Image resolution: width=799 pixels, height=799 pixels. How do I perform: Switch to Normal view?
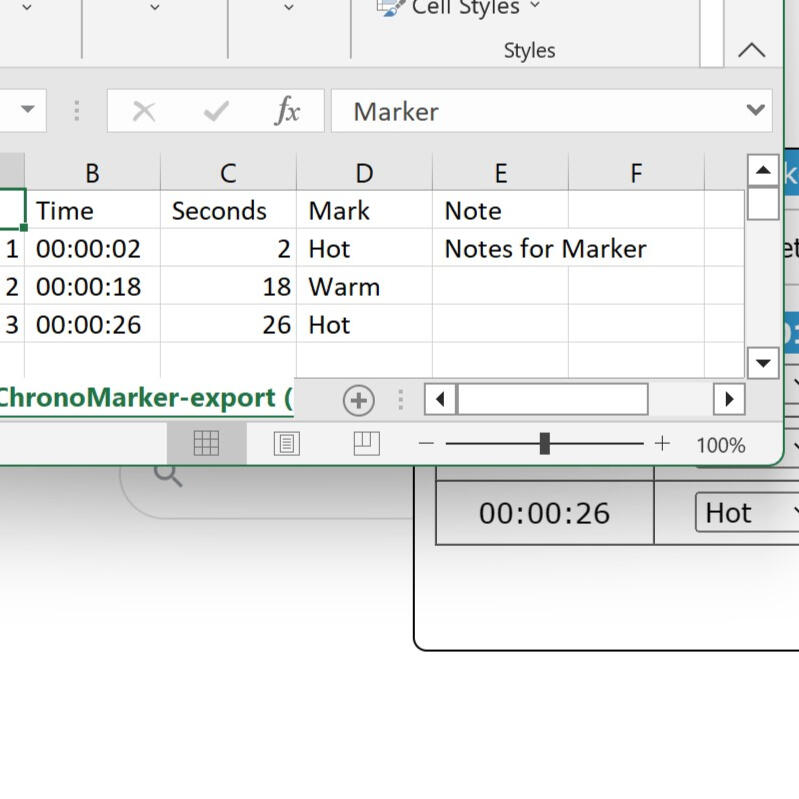pos(206,444)
